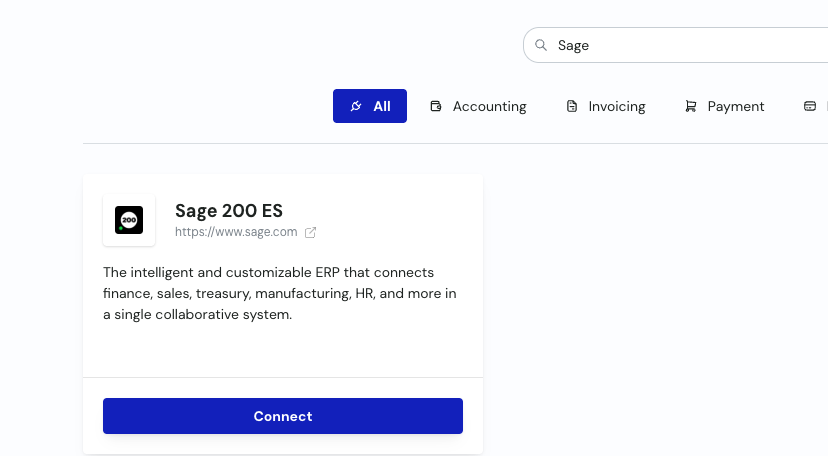Screen dimensions: 828x456
Task: Click the plug icon in All tab
Action: (356, 106)
